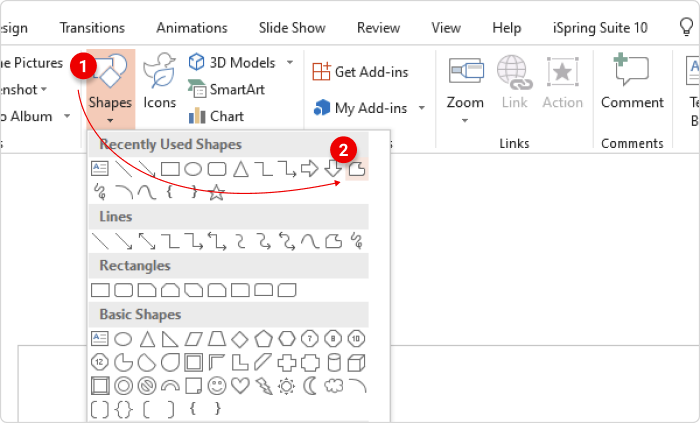Image resolution: width=700 pixels, height=423 pixels.
Task: Select Snip Same Side Corner Rectangle
Action: (170, 290)
